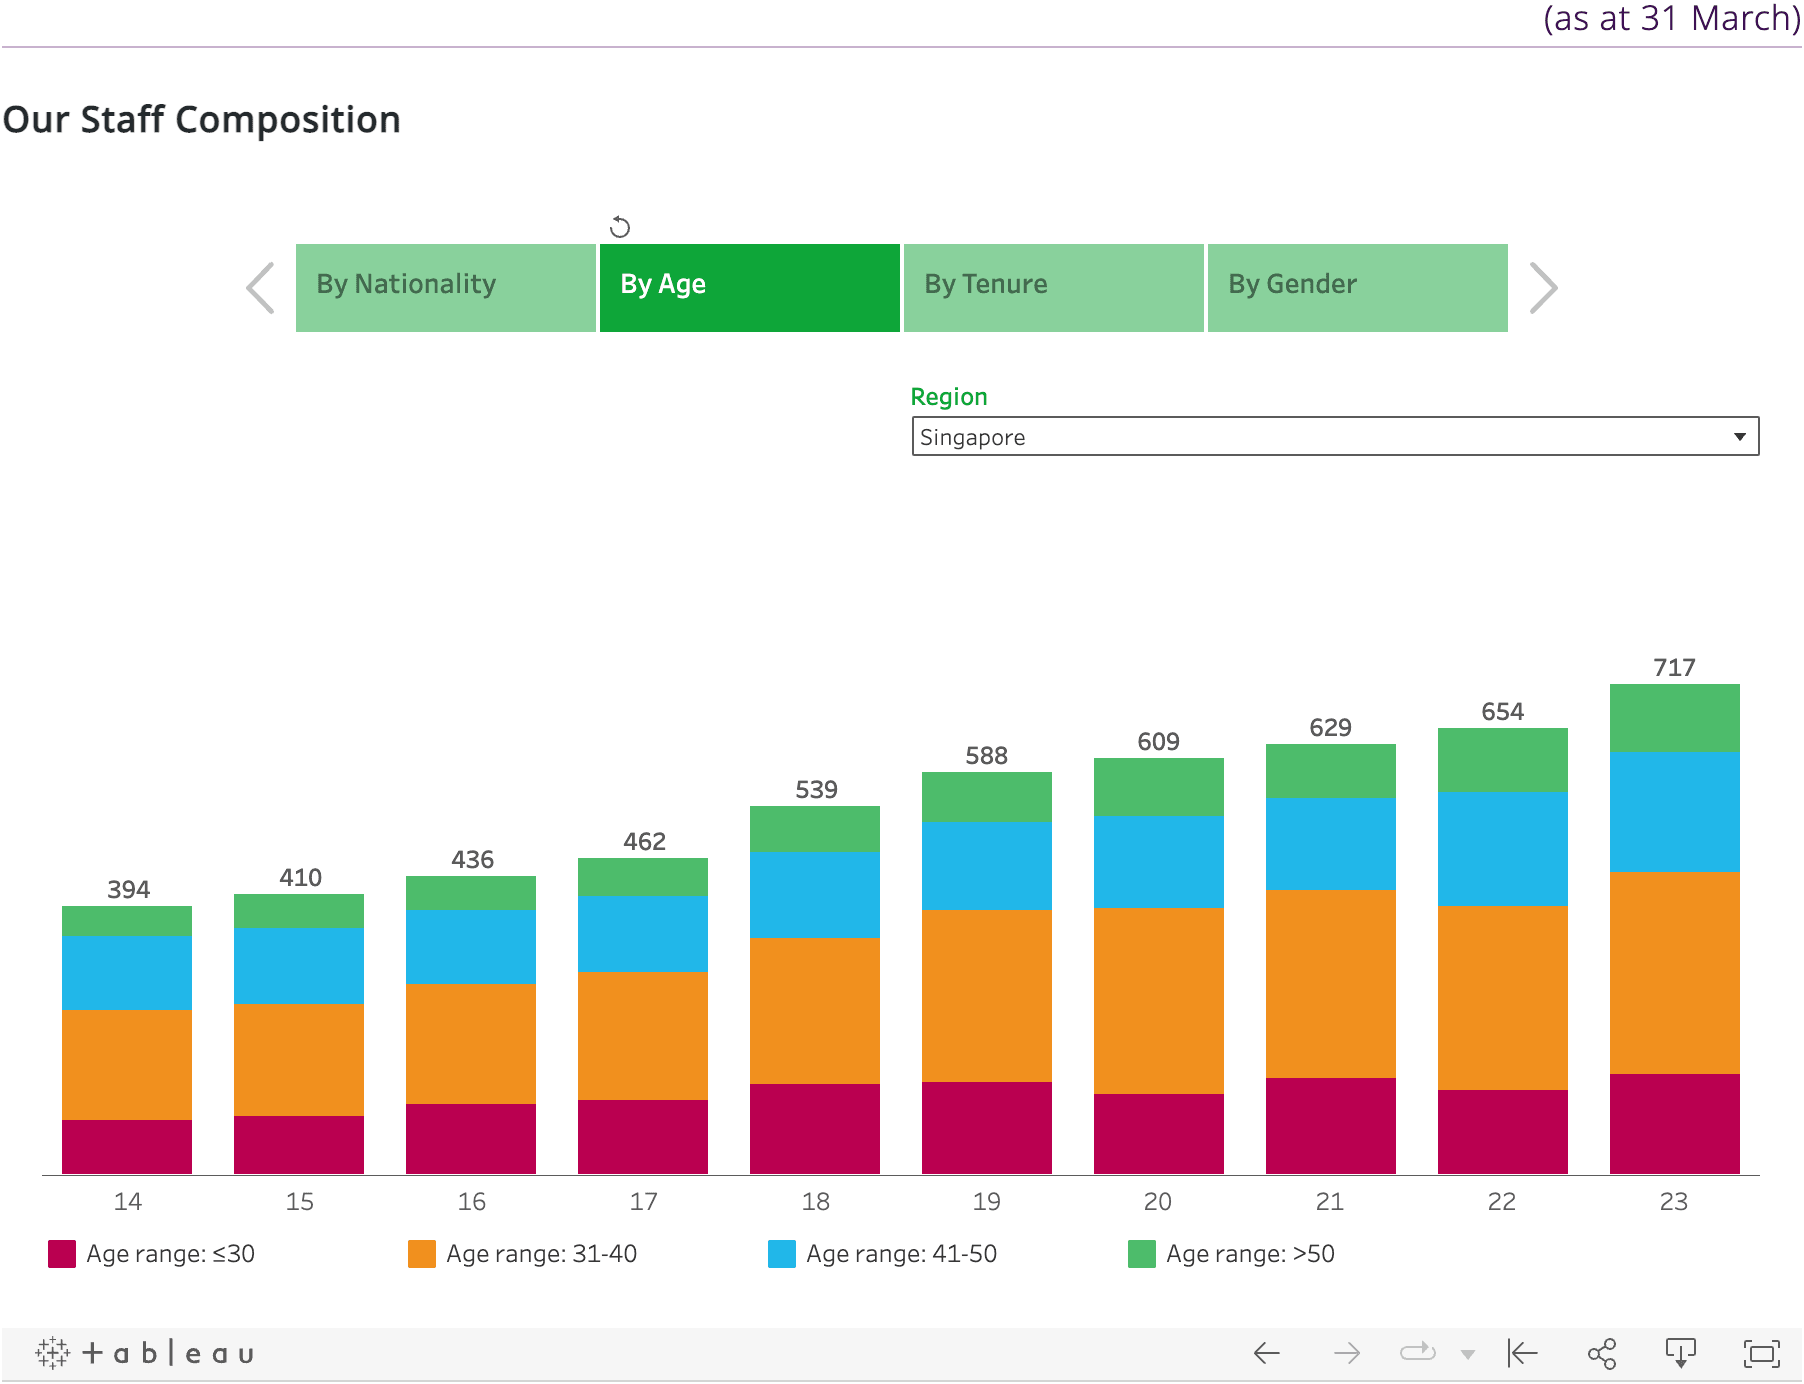
Task: Click the total label 588
Action: pos(987,756)
